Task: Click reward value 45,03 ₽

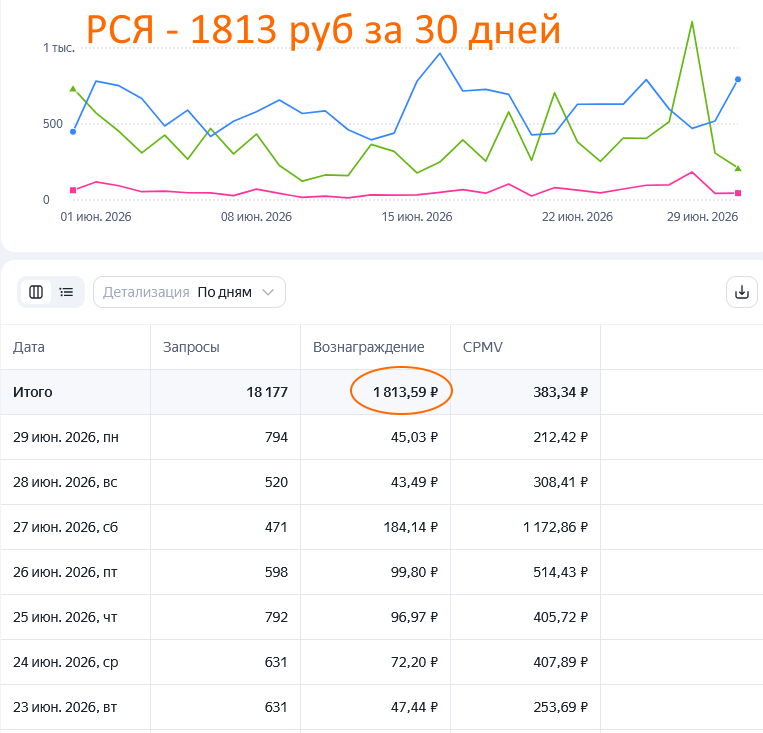Action: (414, 437)
